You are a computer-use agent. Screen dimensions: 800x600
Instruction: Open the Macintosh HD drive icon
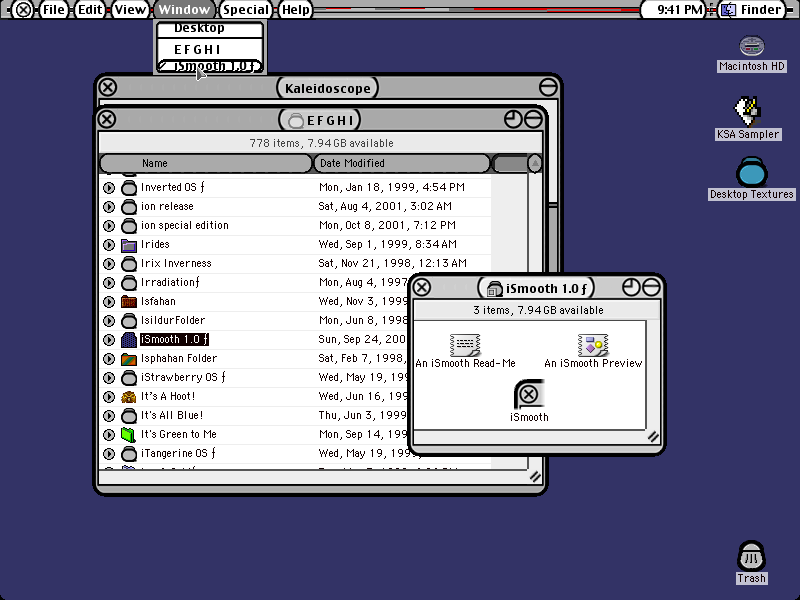coord(752,46)
